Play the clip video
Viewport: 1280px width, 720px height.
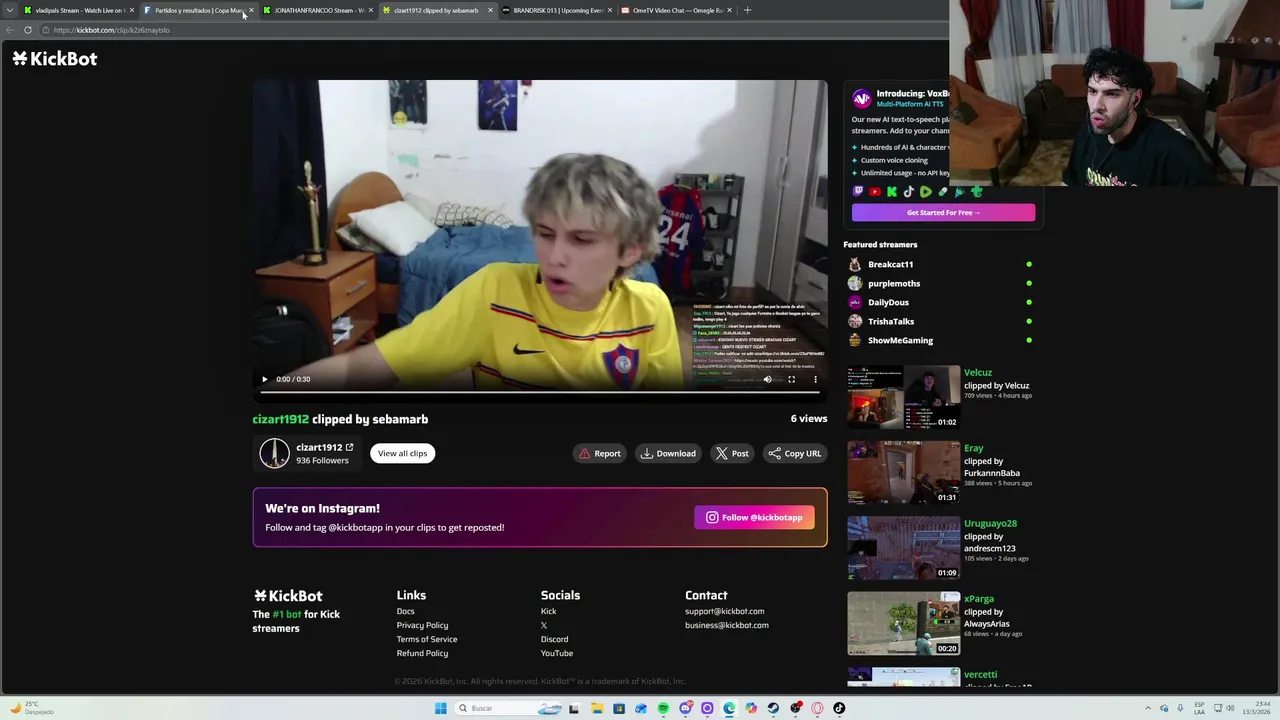(264, 379)
